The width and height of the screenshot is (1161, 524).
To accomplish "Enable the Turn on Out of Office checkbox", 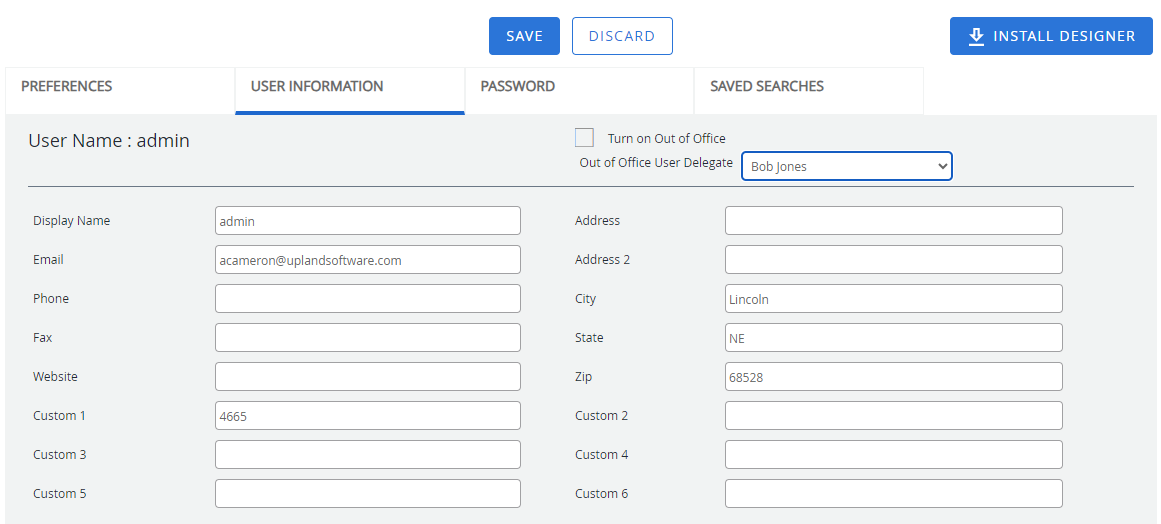I will (585, 138).
